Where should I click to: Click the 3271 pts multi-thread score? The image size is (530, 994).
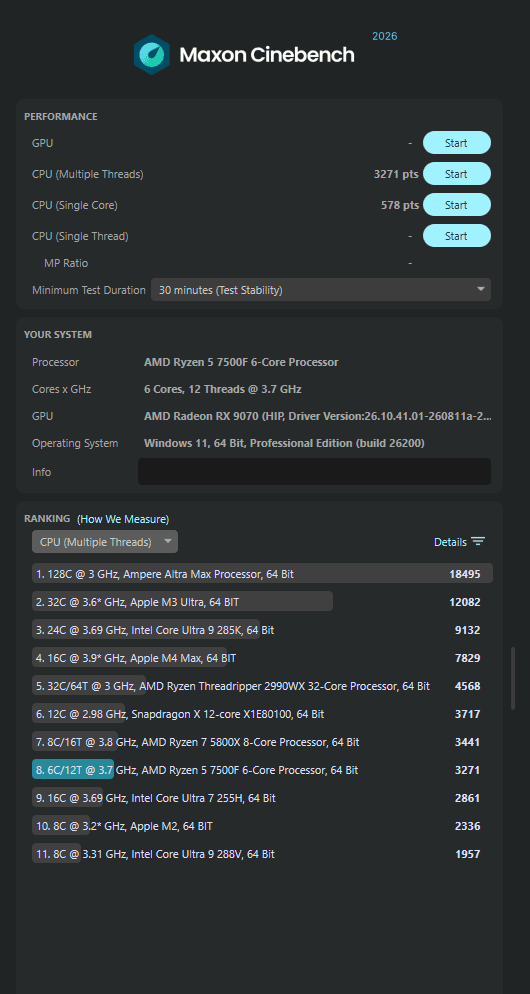[x=396, y=174]
